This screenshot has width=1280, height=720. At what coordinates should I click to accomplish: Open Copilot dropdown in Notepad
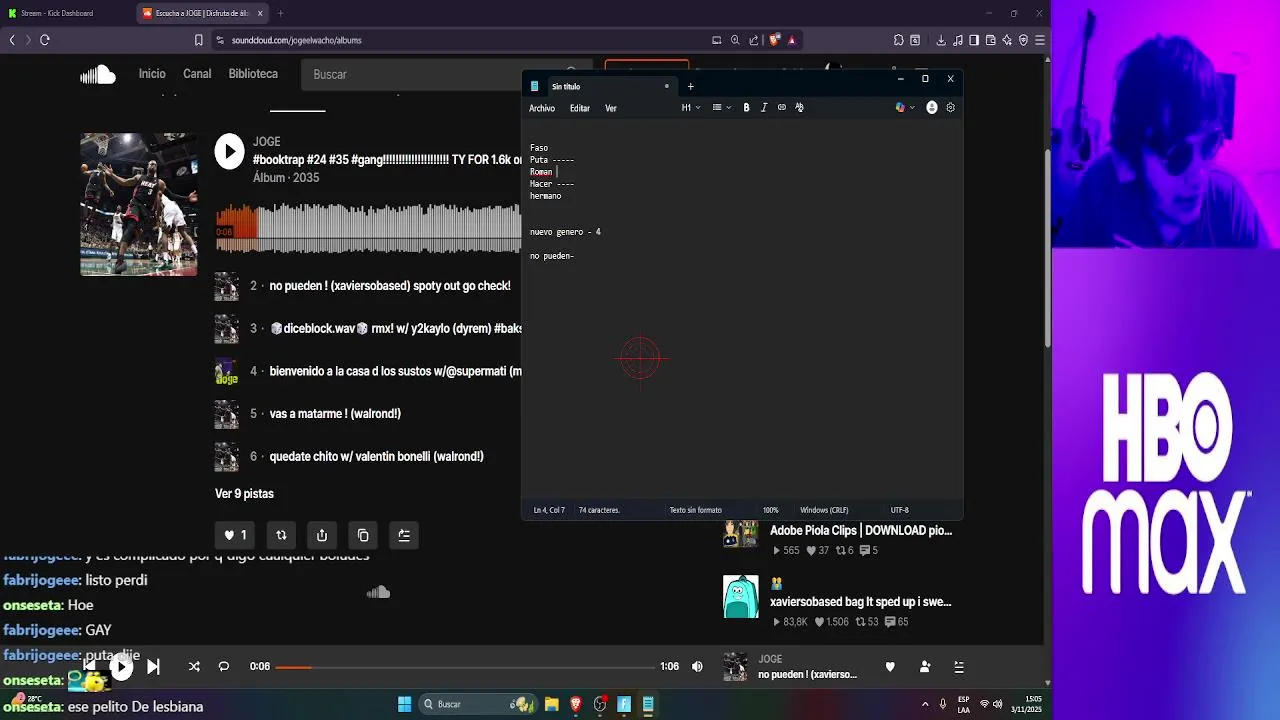905,108
